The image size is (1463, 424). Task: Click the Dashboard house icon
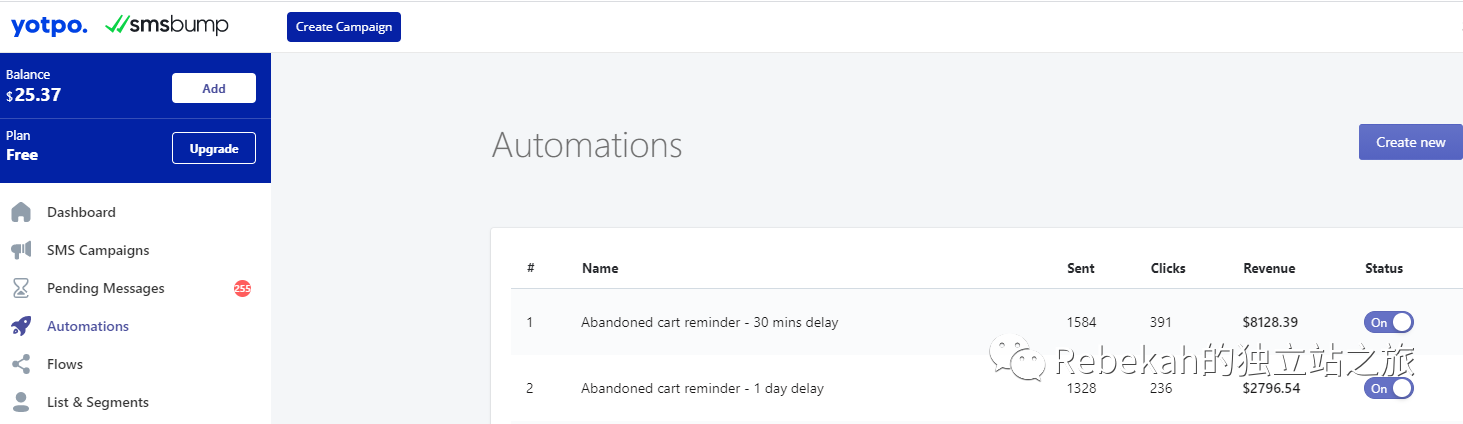coord(20,212)
